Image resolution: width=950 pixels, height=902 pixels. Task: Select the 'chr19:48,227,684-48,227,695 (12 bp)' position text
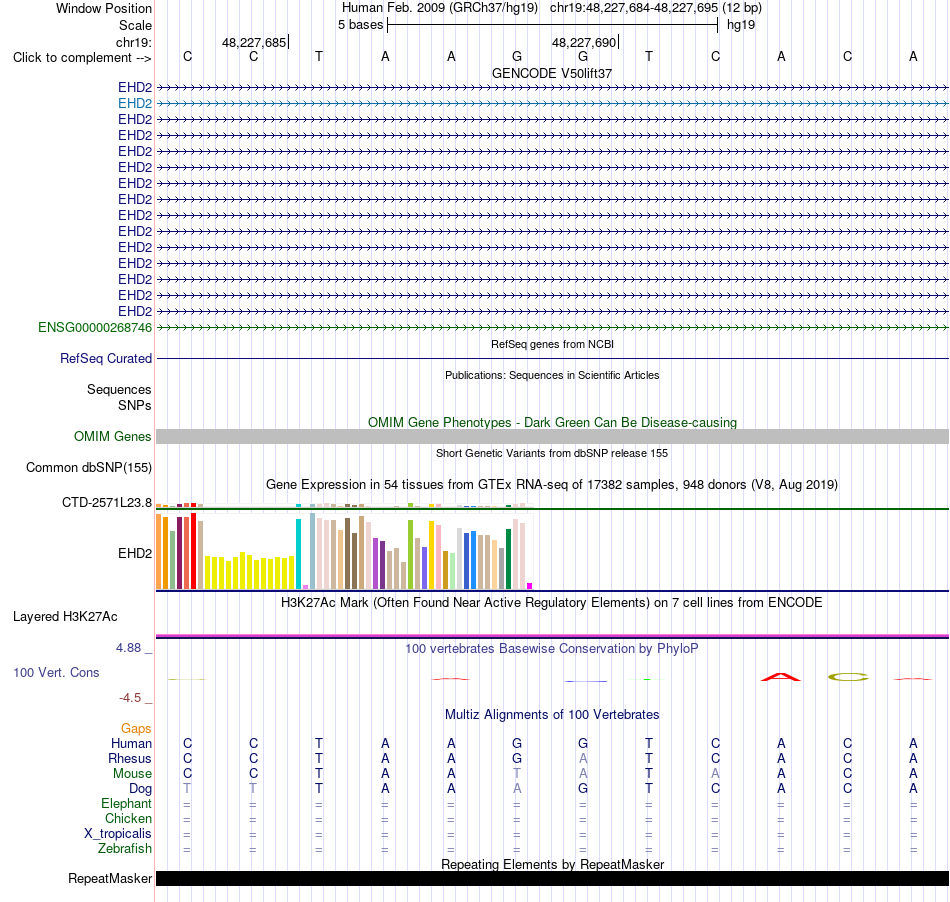coord(656,8)
